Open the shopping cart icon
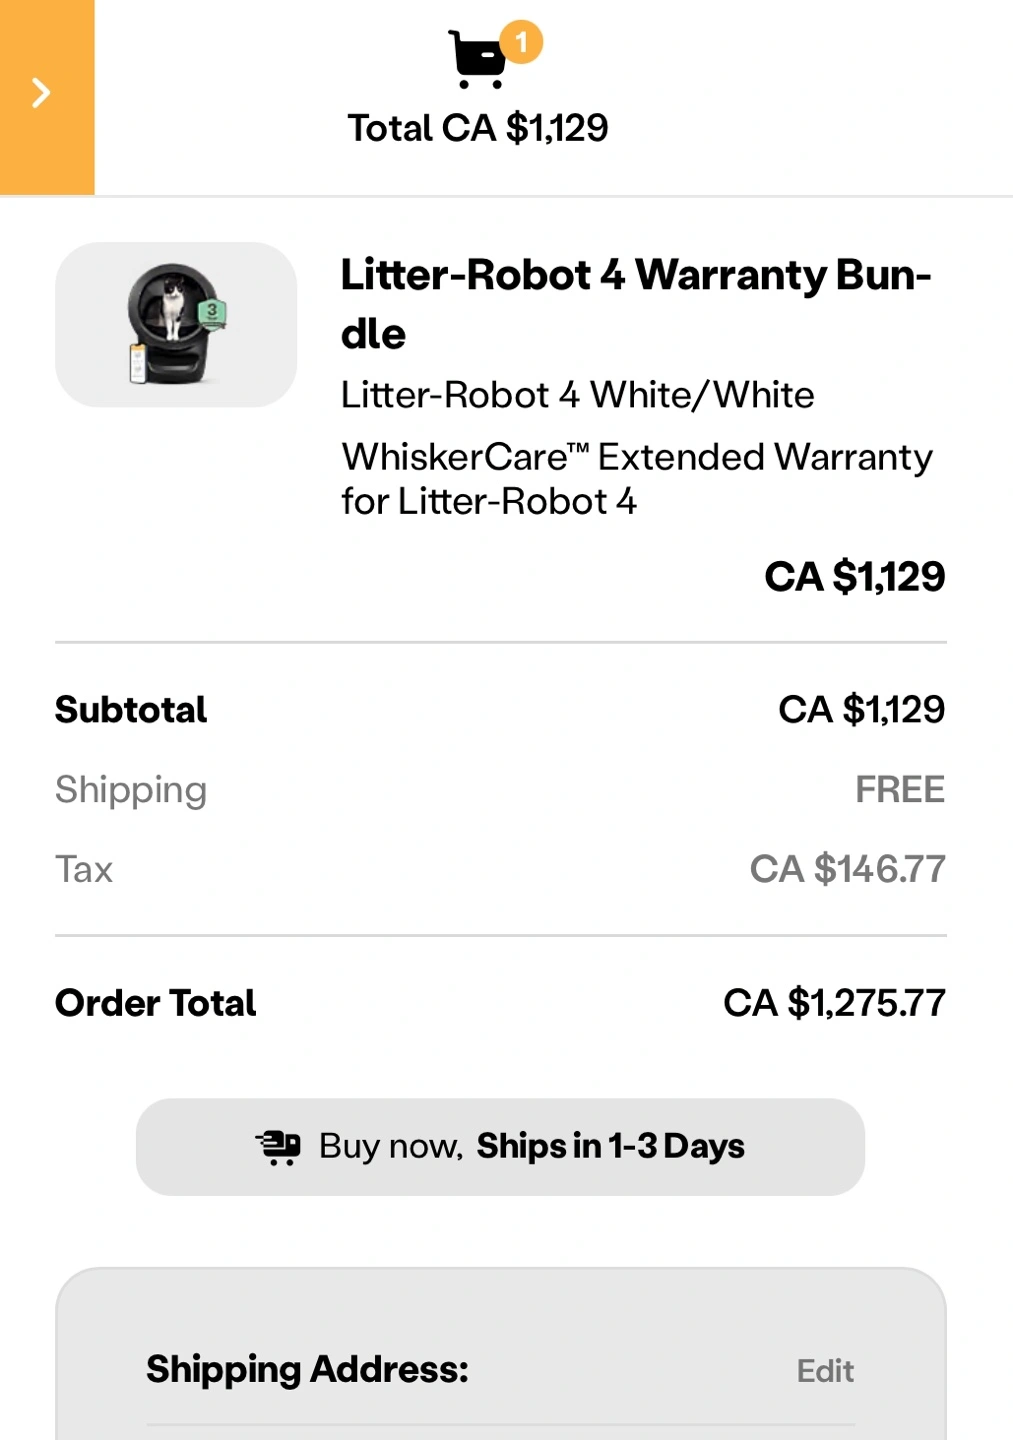 478,60
